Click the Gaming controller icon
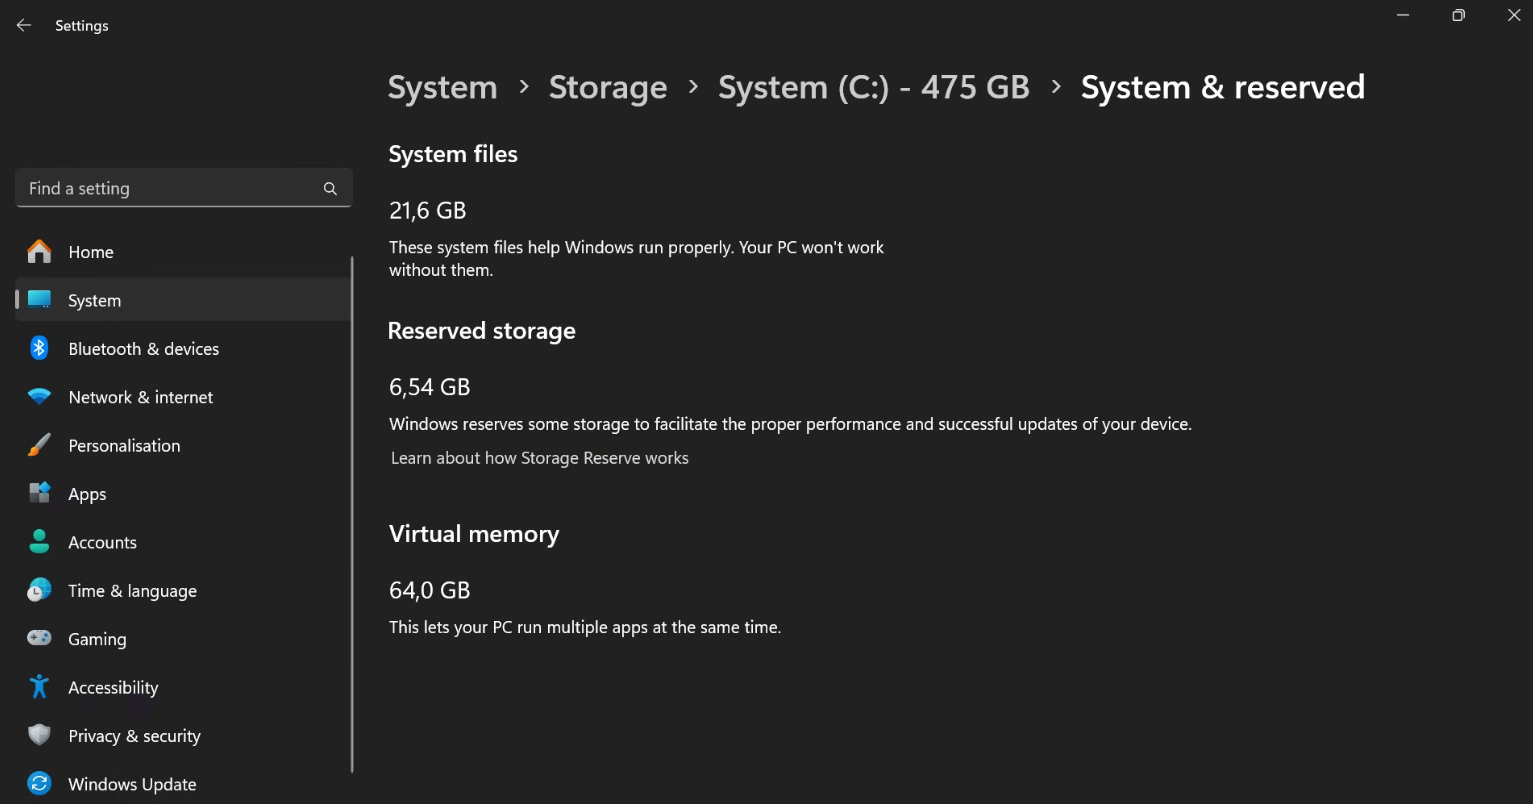The image size is (1533, 804). [39, 638]
